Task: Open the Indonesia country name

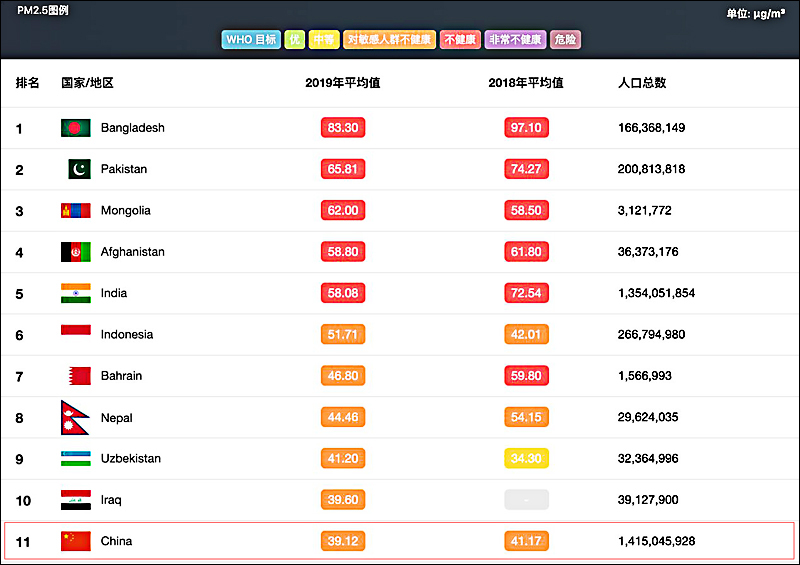Action: click(x=127, y=334)
